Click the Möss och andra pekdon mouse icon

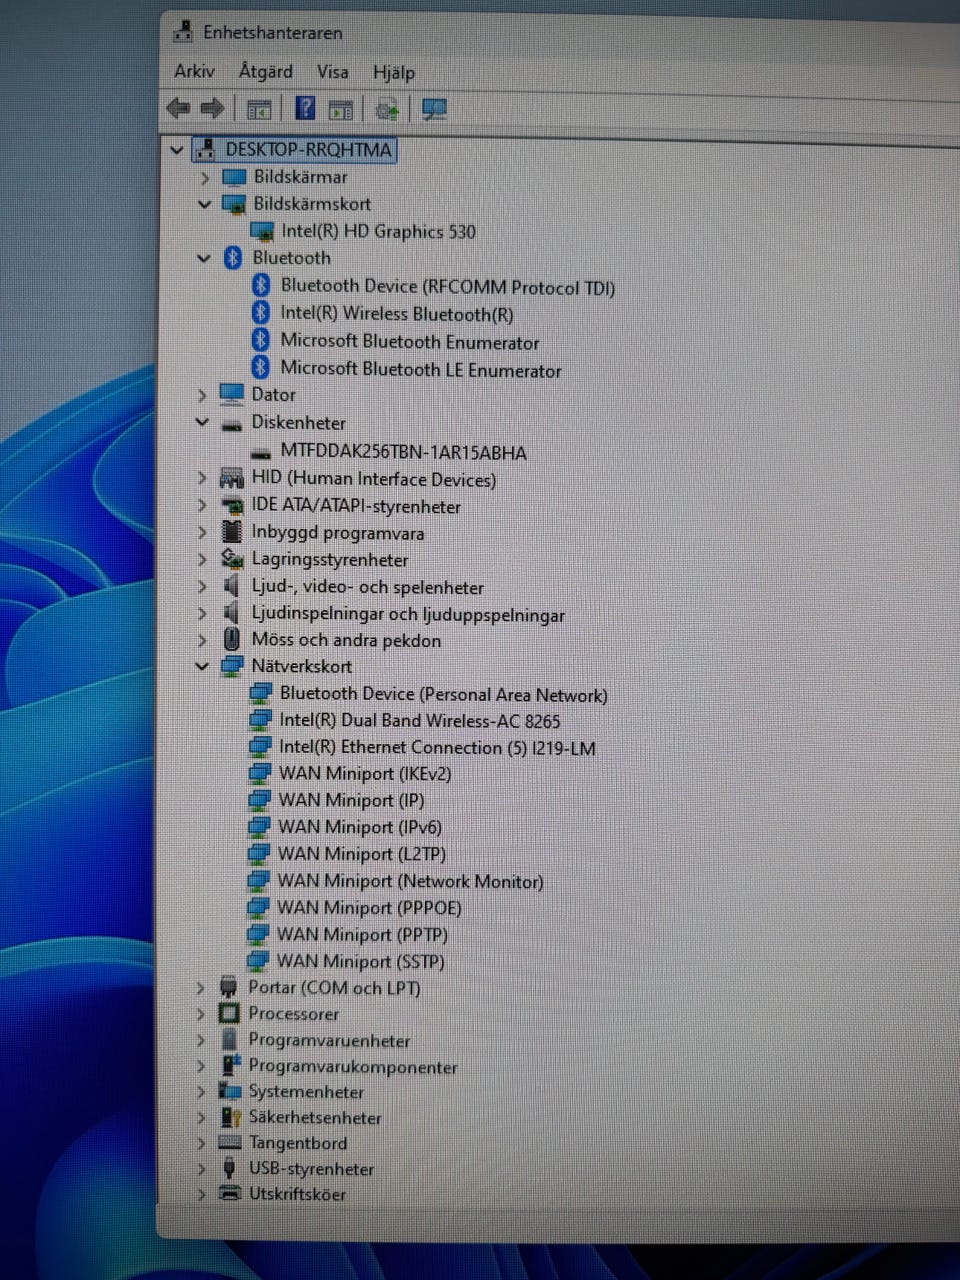(x=231, y=639)
